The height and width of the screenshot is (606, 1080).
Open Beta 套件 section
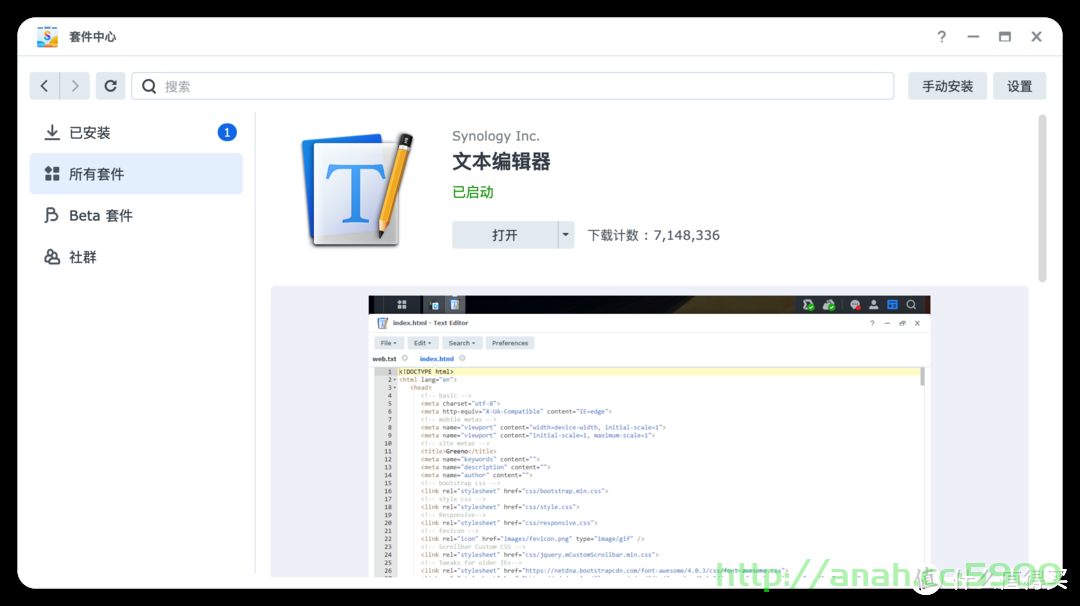136,216
